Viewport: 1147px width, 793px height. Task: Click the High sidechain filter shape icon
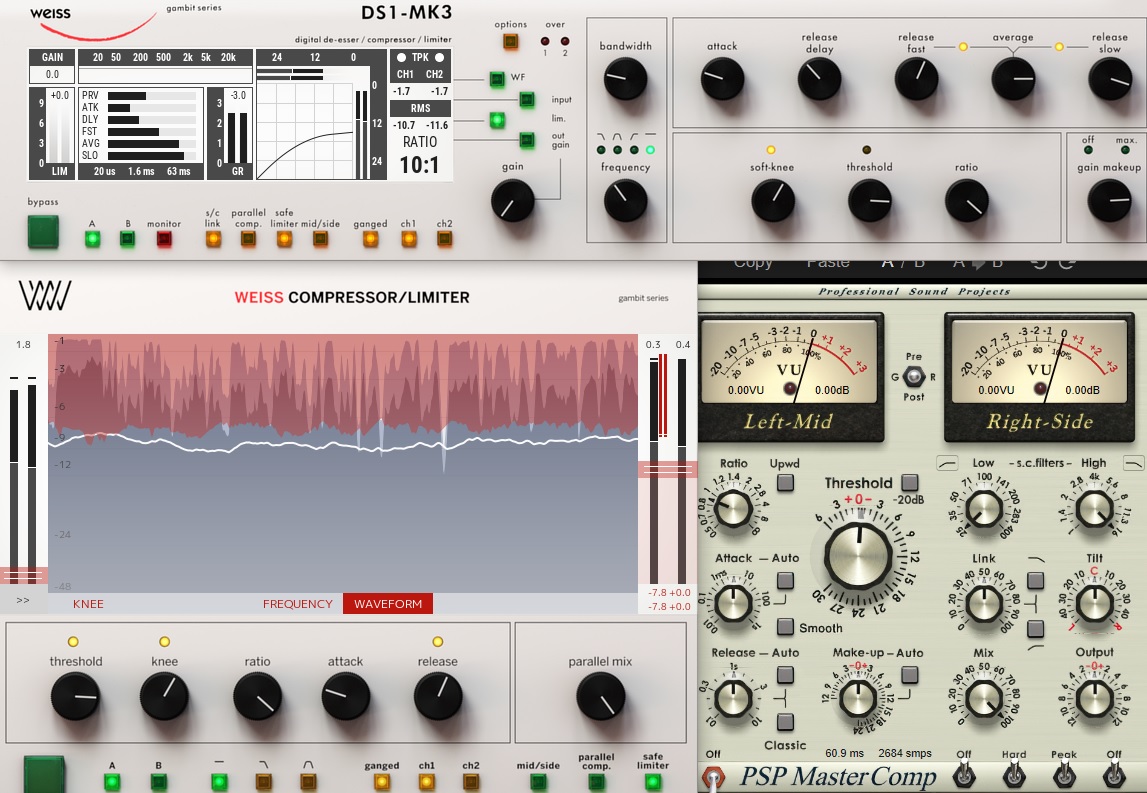pos(1132,463)
